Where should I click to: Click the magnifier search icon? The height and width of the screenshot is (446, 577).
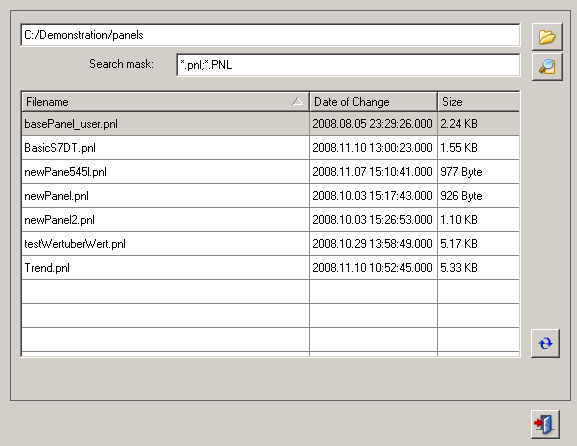point(547,67)
